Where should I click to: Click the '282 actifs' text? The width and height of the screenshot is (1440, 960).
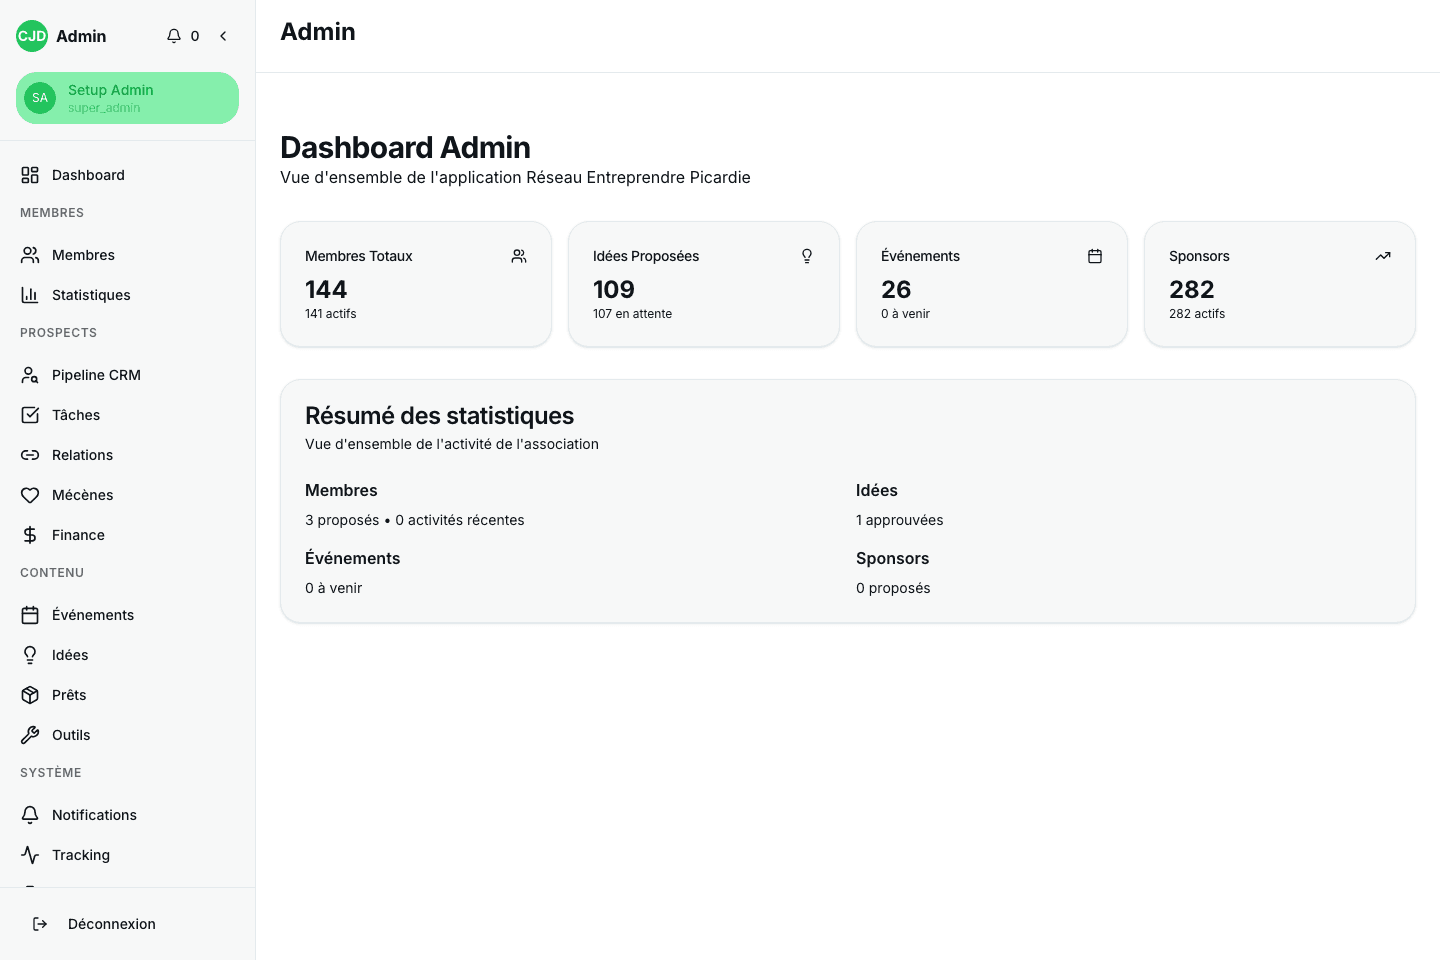point(1197,314)
